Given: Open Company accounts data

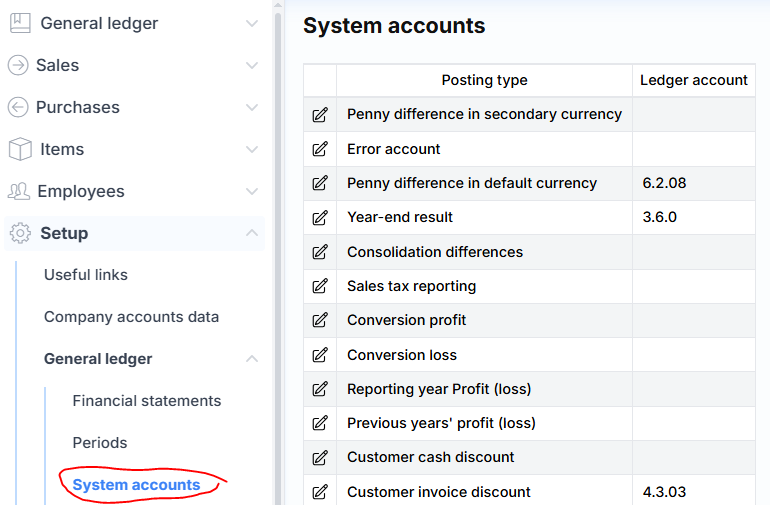Looking at the screenshot, I should pos(131,317).
